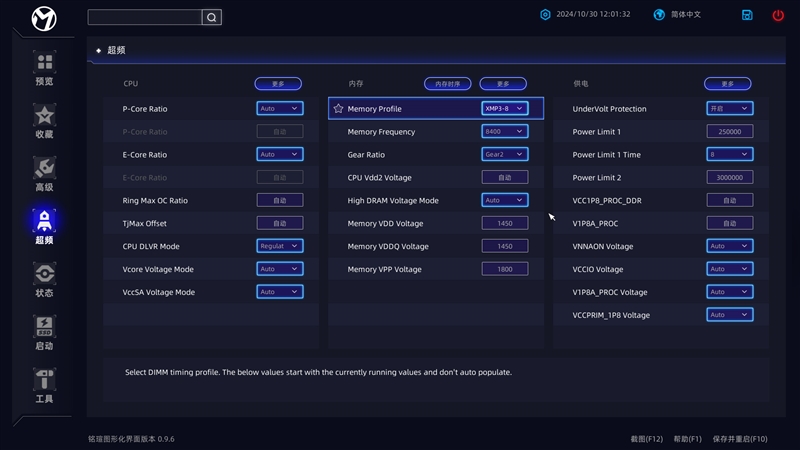
Task: Click 更多 button in the CPU column
Action: [x=277, y=84]
